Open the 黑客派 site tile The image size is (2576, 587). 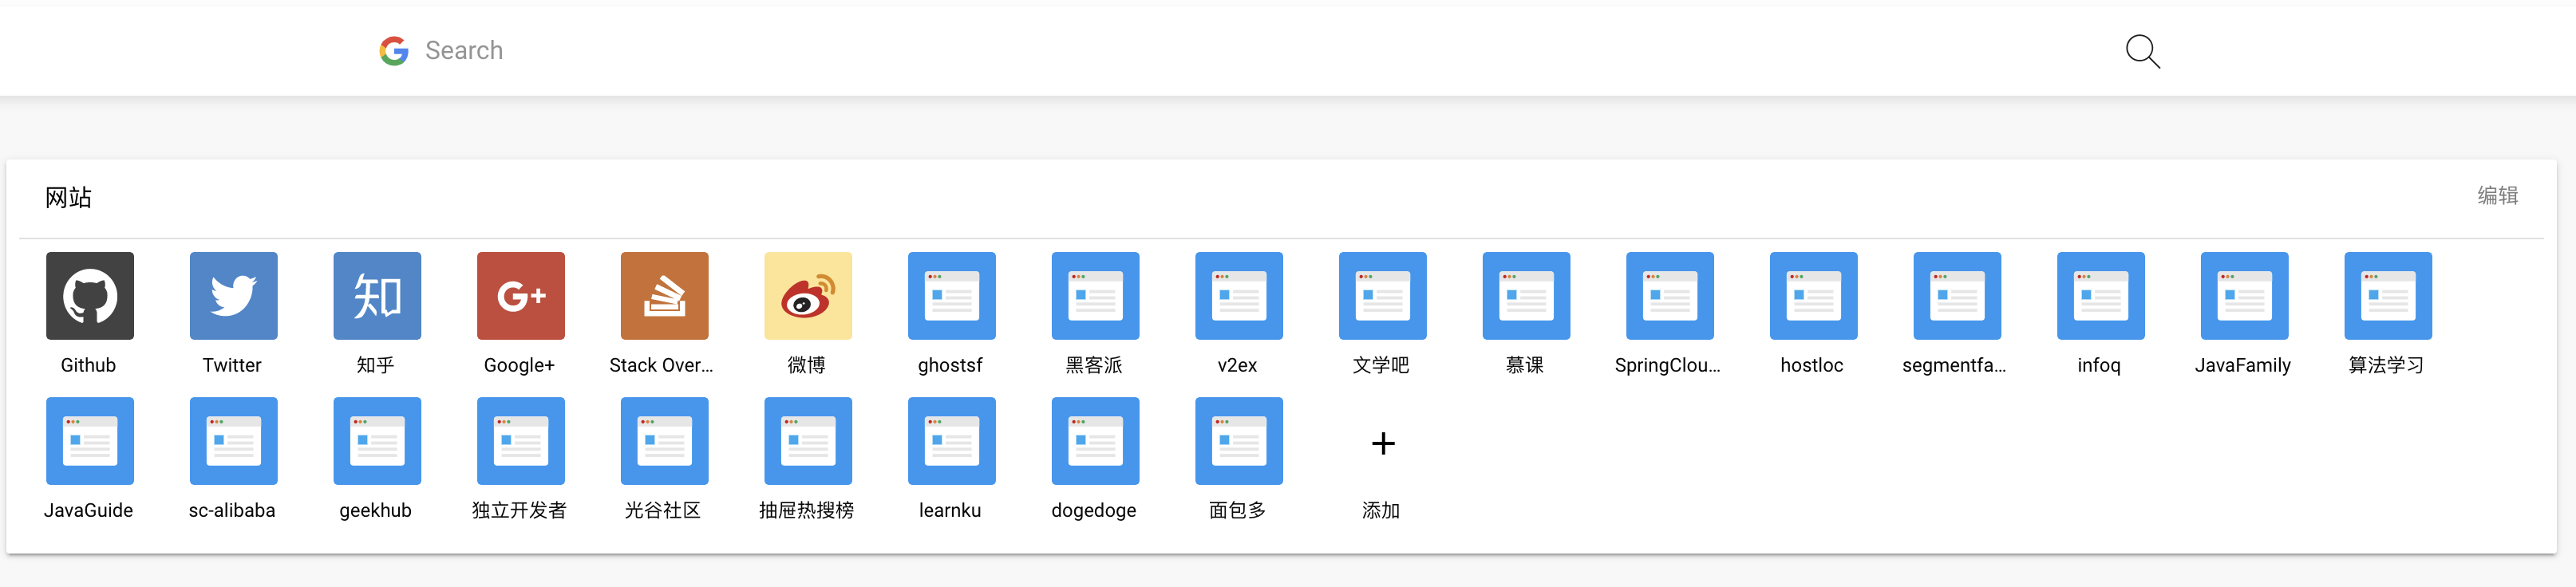click(x=1096, y=296)
